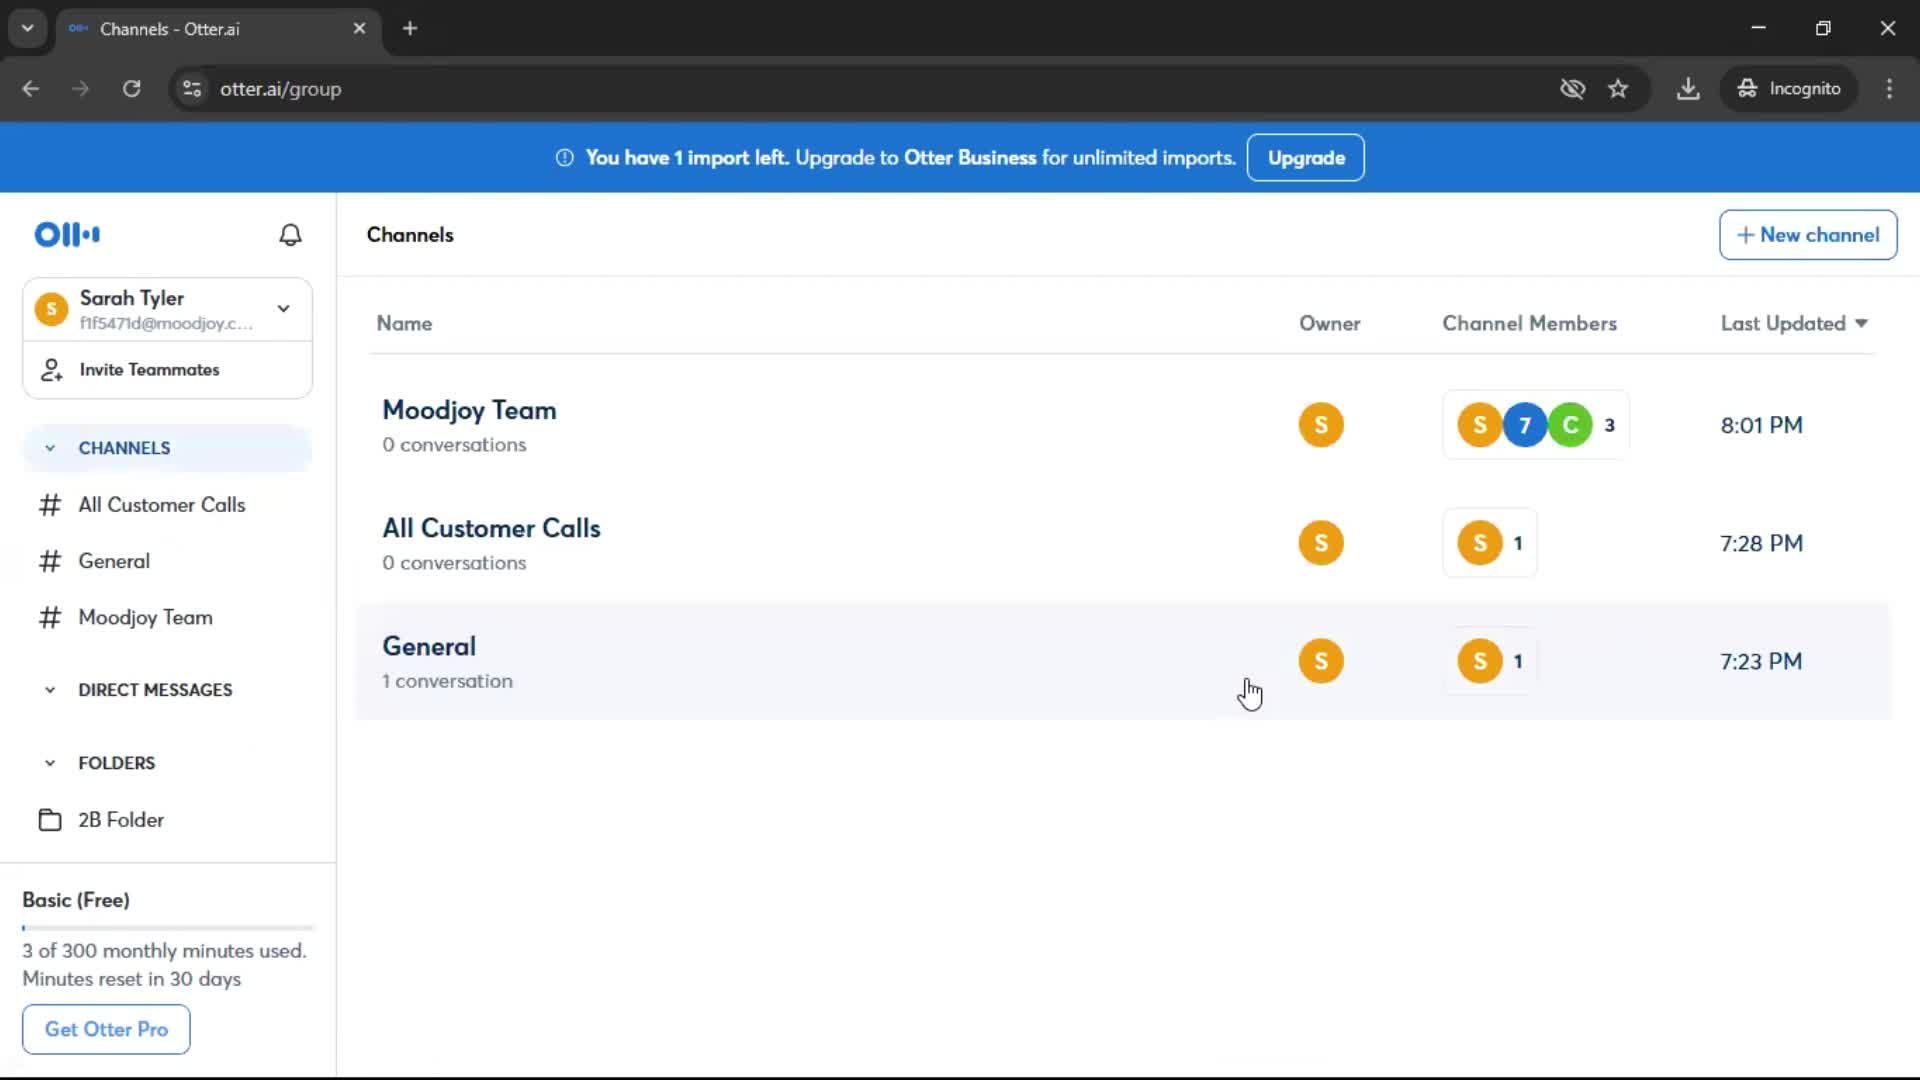Click the 8:01 PM timestamp
Viewport: 1920px width, 1080px height.
point(1761,425)
